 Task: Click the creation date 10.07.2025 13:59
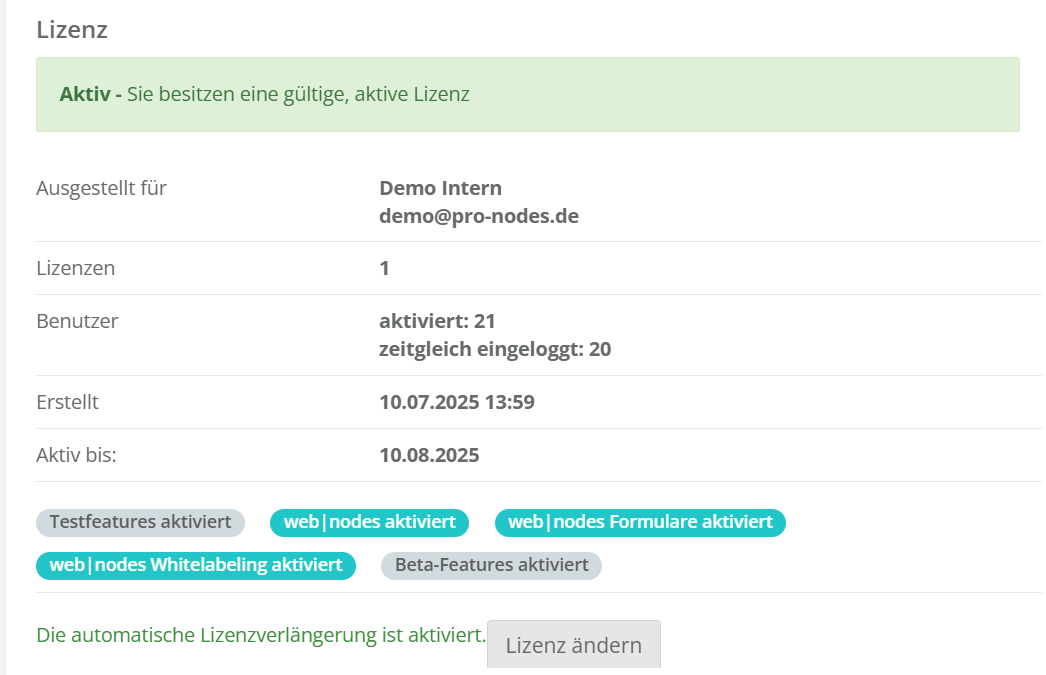(457, 402)
